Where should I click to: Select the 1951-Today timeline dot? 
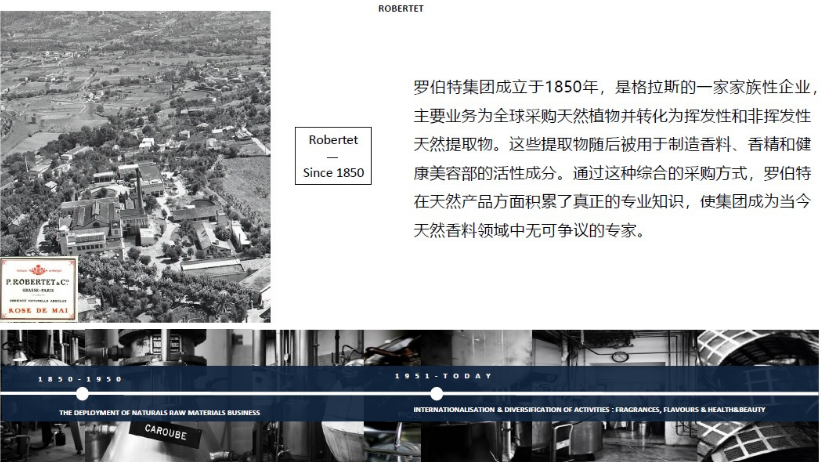pos(436,393)
